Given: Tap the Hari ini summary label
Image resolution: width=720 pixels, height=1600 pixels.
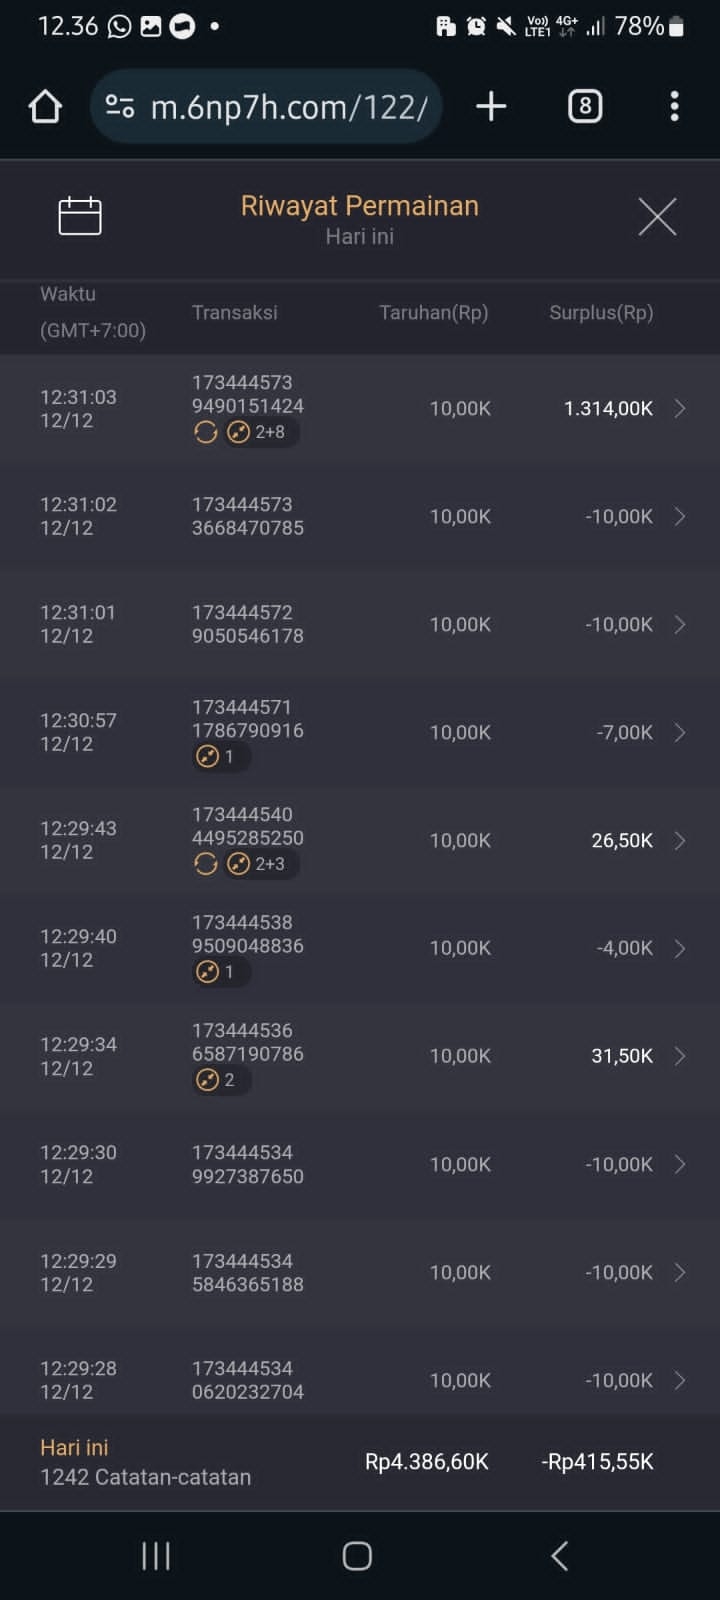Looking at the screenshot, I should [x=74, y=1447].
